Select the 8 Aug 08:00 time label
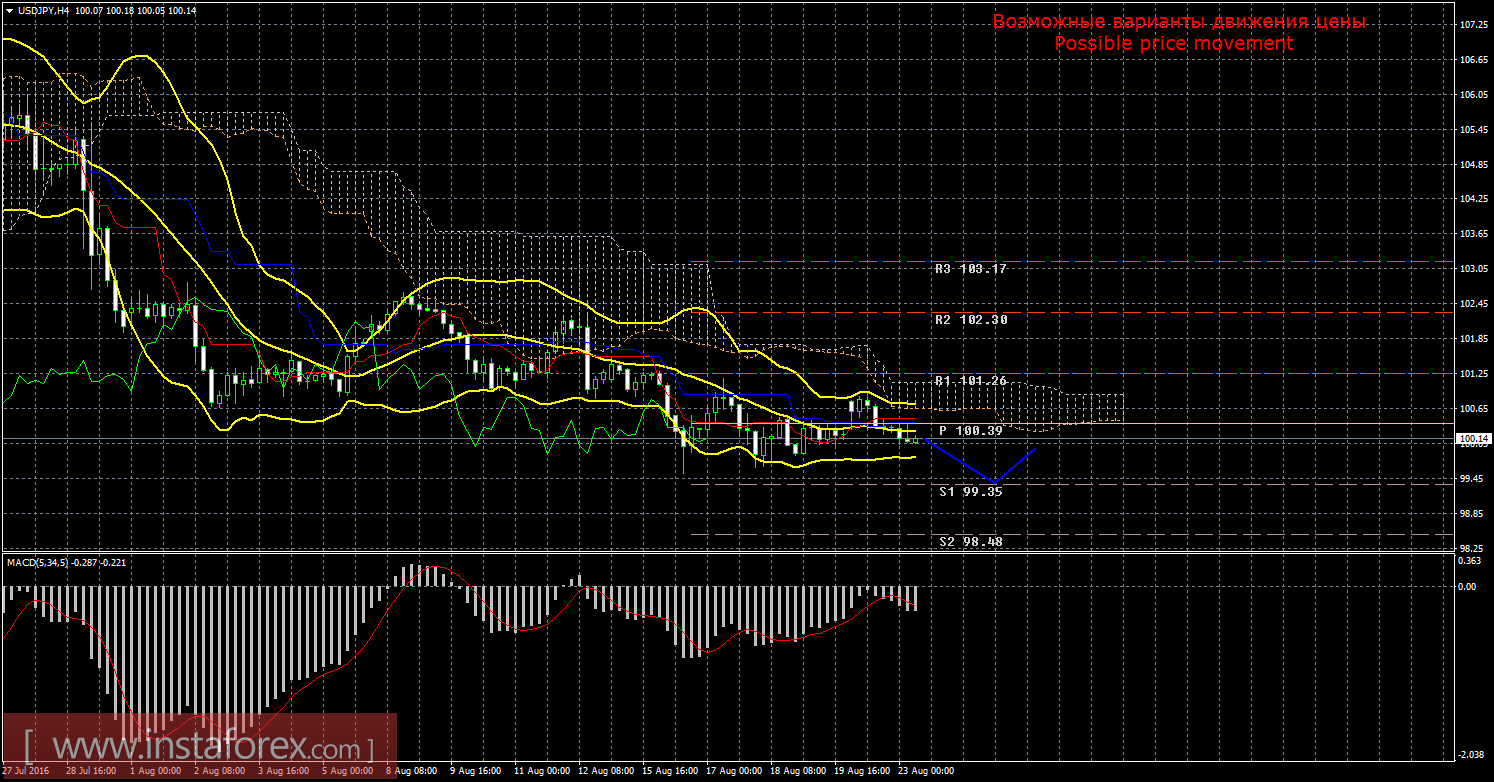This screenshot has height=782, width=1494. click(412, 772)
